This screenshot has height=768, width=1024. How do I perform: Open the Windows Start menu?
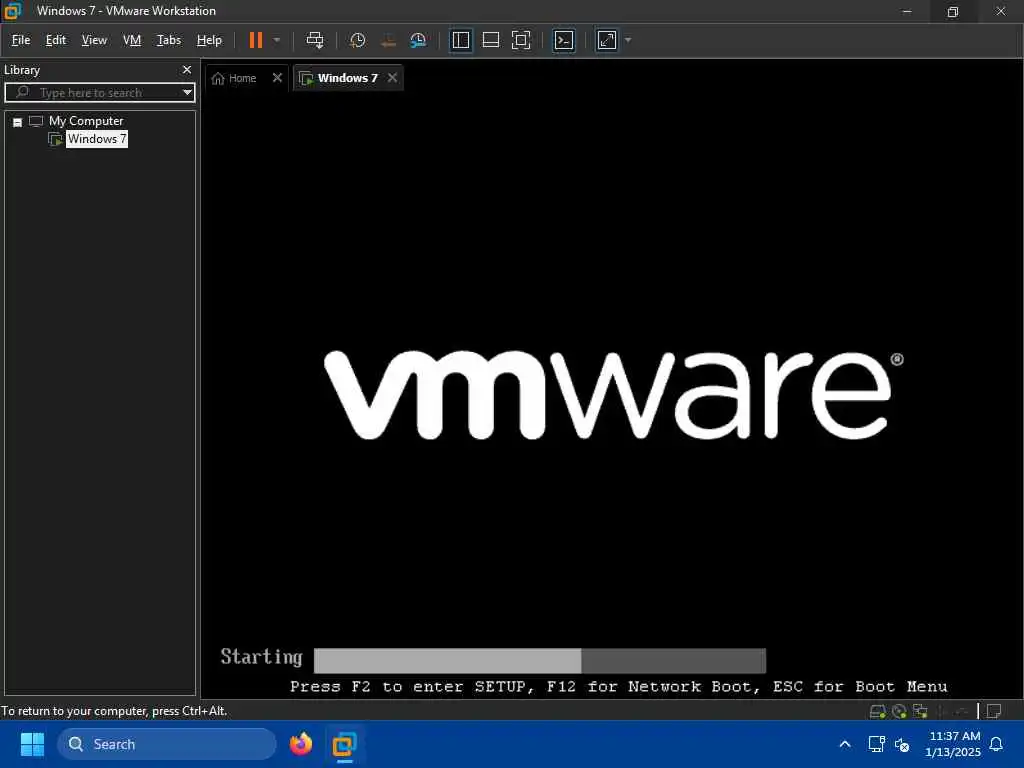[32, 744]
